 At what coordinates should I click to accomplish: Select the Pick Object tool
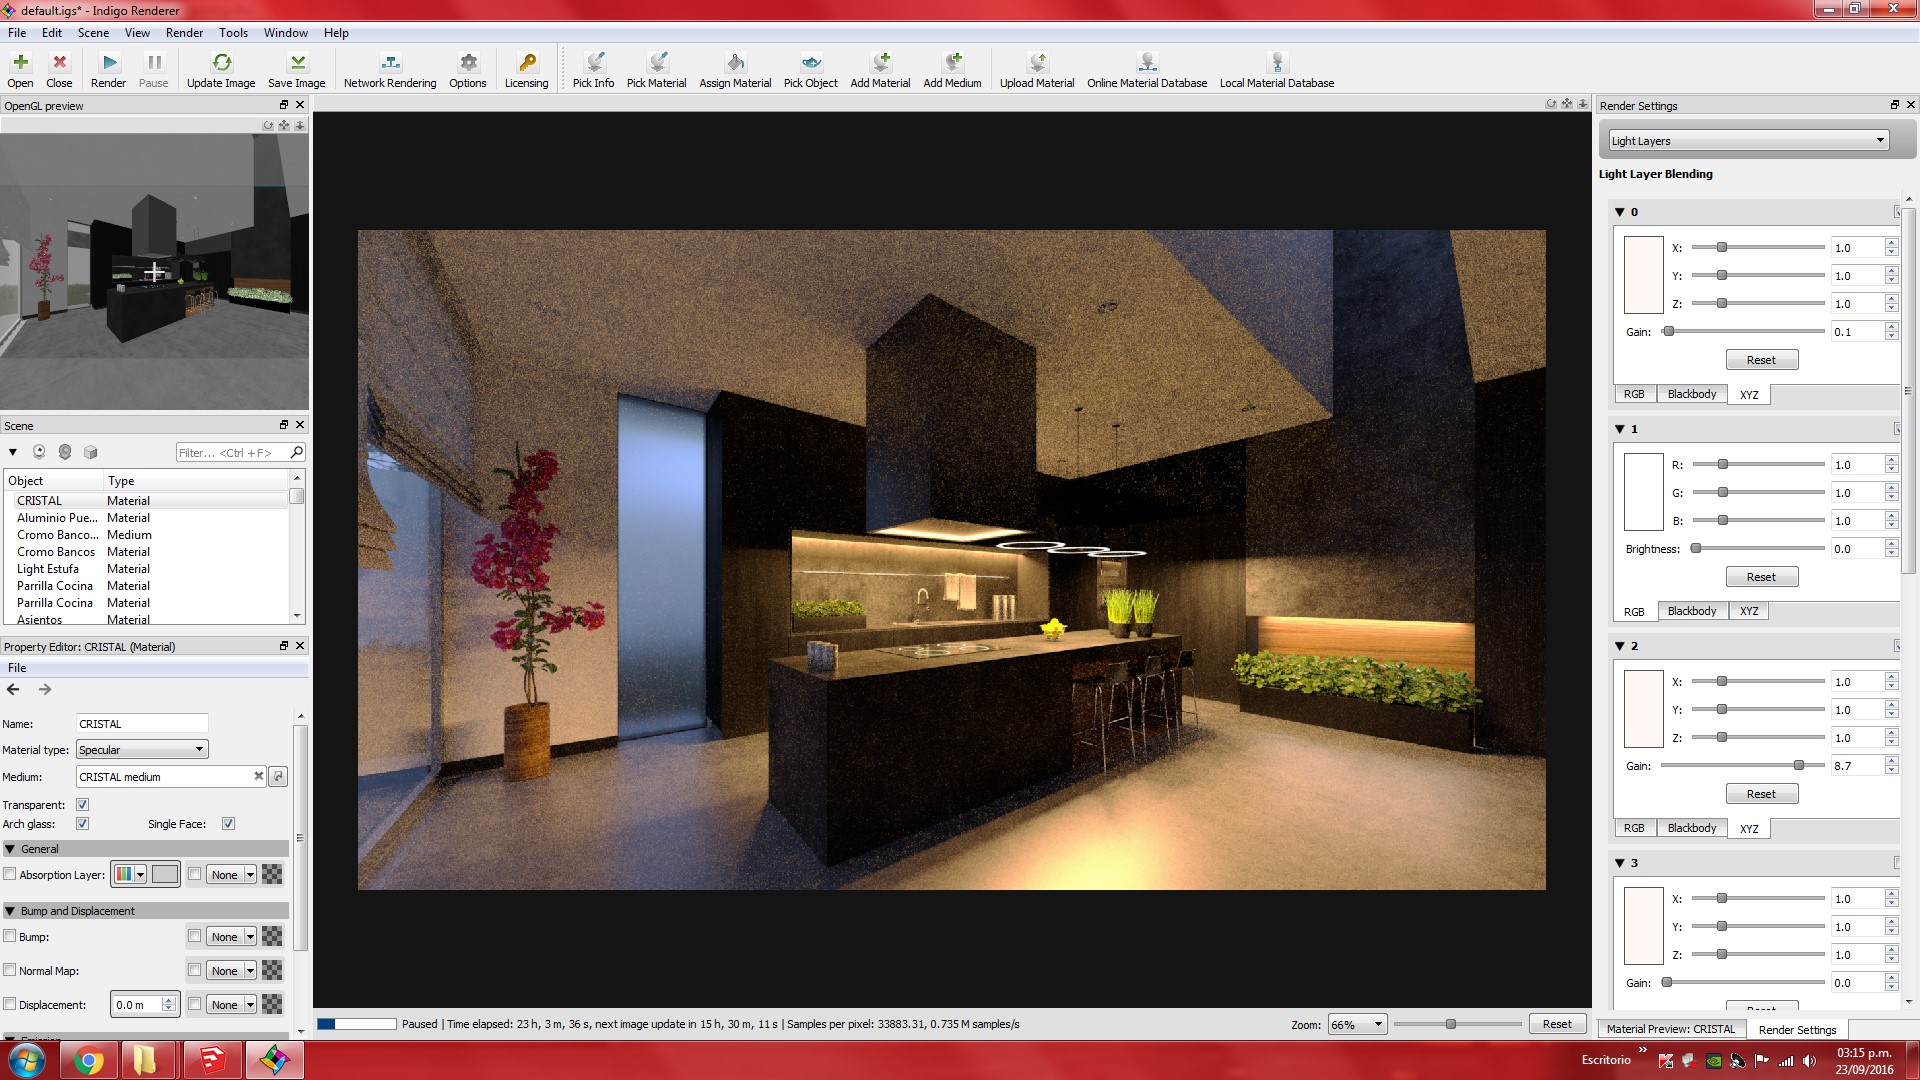click(810, 70)
